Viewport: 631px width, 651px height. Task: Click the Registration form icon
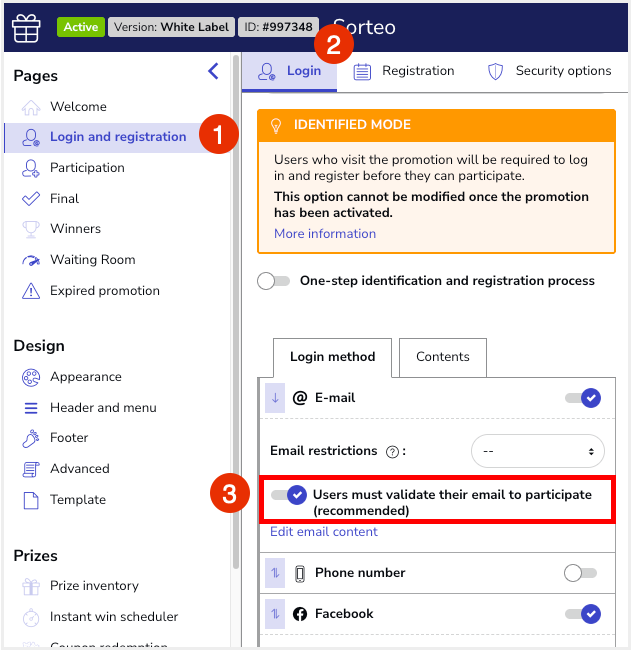362,71
